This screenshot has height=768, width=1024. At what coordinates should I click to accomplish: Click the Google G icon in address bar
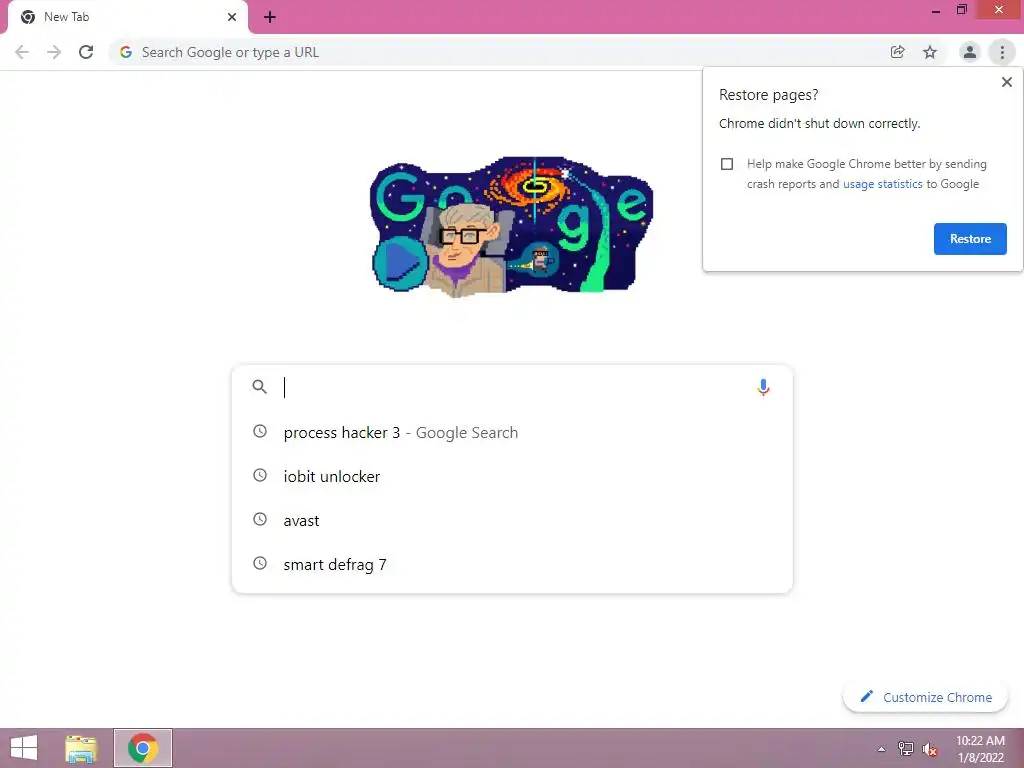[126, 52]
